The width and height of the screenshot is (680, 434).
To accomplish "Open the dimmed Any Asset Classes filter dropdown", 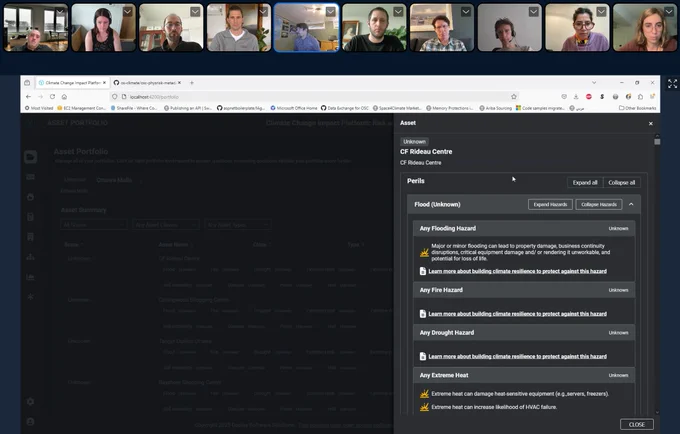I will (165, 225).
